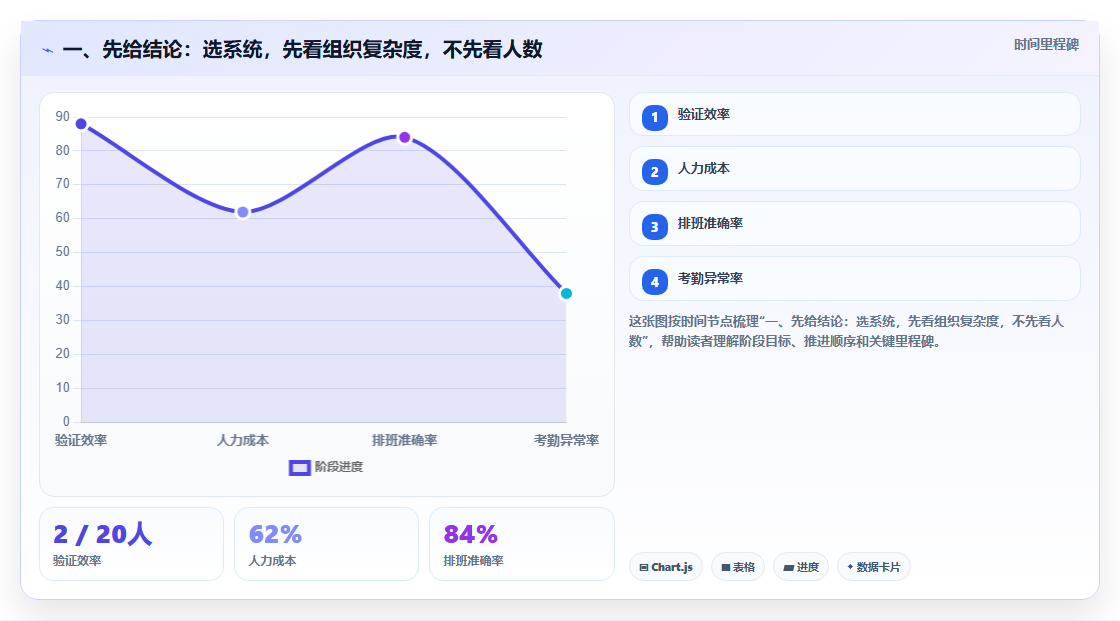Click the 人力成本 x-axis label
The width and height of the screenshot is (1120, 621).
(x=243, y=441)
